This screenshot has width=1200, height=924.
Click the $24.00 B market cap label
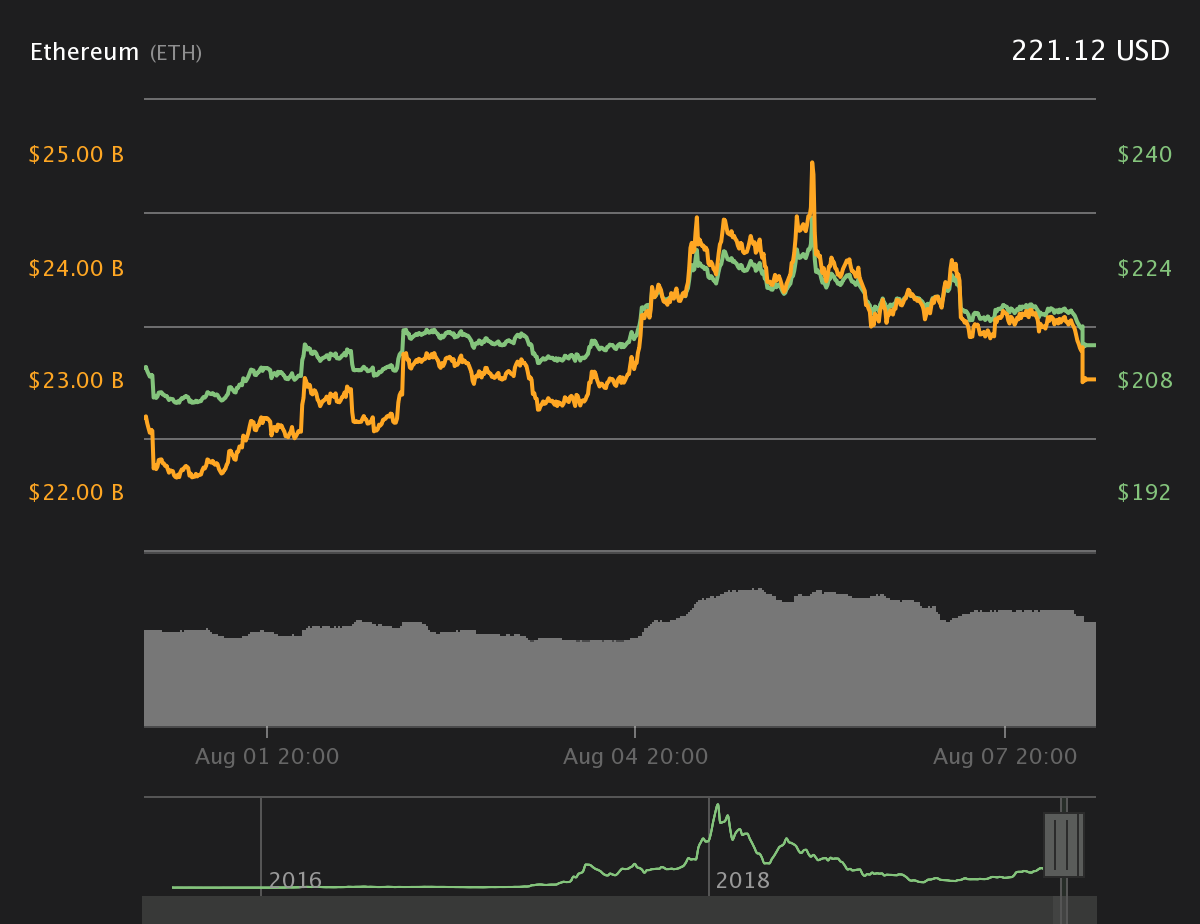pyautogui.click(x=76, y=268)
